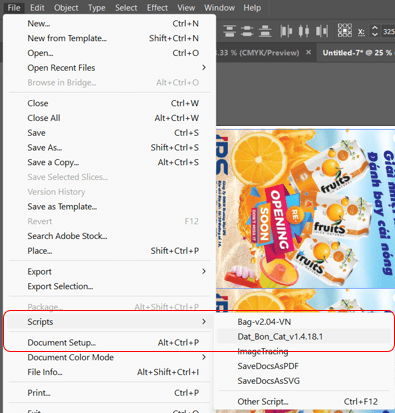Choose Save as Template... menu item
Viewport: 395px width, 413px height.
click(110, 207)
